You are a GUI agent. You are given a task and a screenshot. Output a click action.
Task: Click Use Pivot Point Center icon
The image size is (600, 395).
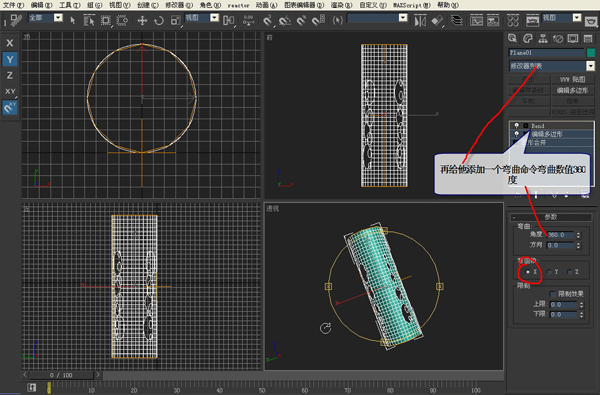pos(229,20)
